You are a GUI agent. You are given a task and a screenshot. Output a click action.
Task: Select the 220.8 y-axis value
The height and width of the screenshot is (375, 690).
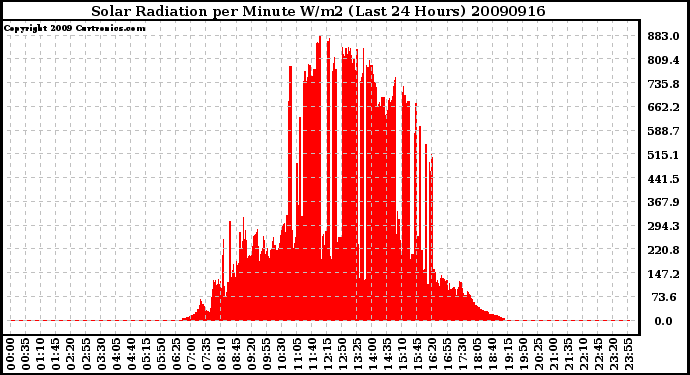tap(664, 250)
